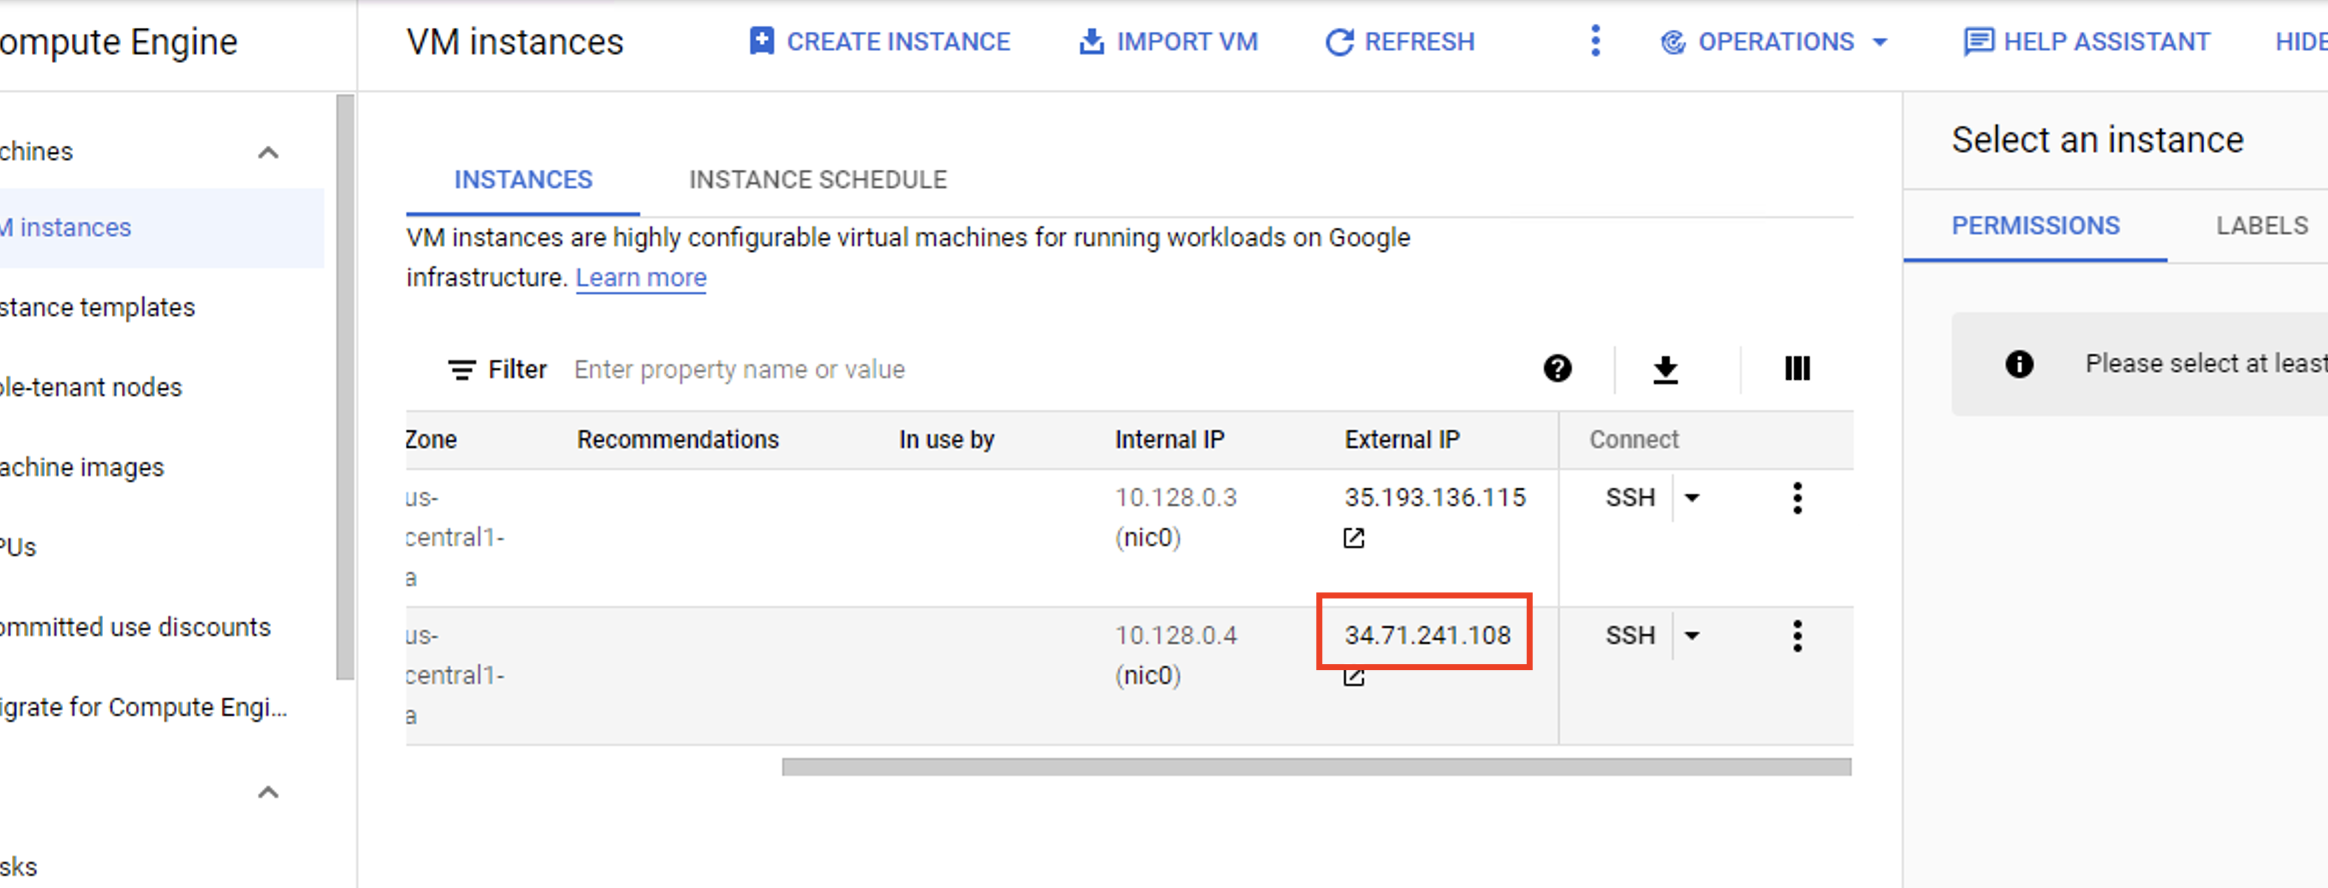The width and height of the screenshot is (2328, 888).
Task: Switch to the Labels tab
Action: pos(2262,226)
